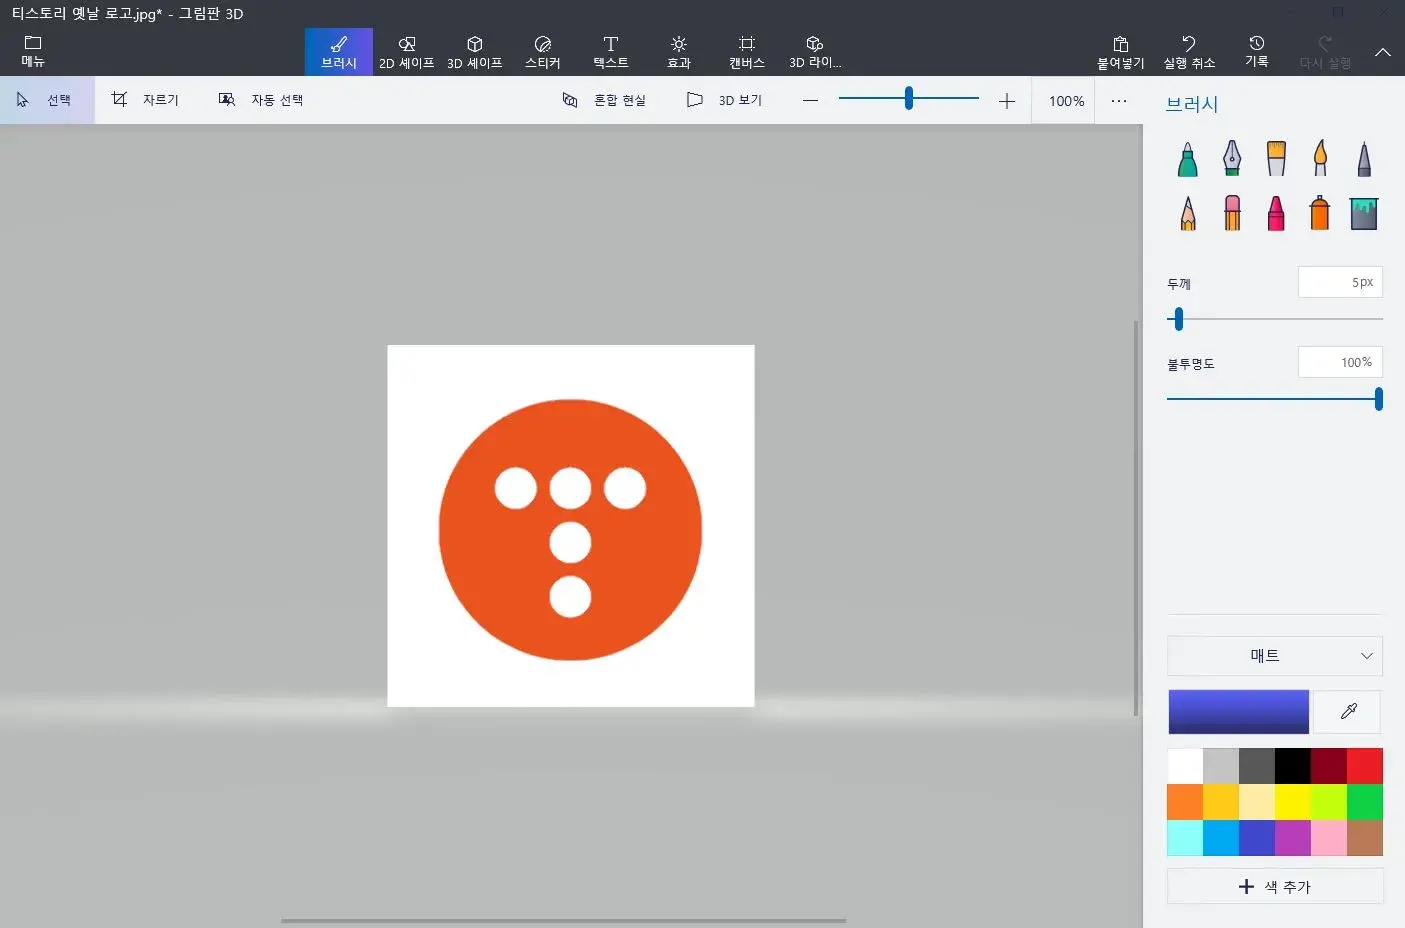Click the 불투명도 opacity slider handle
The height and width of the screenshot is (928, 1405).
pyautogui.click(x=1379, y=399)
